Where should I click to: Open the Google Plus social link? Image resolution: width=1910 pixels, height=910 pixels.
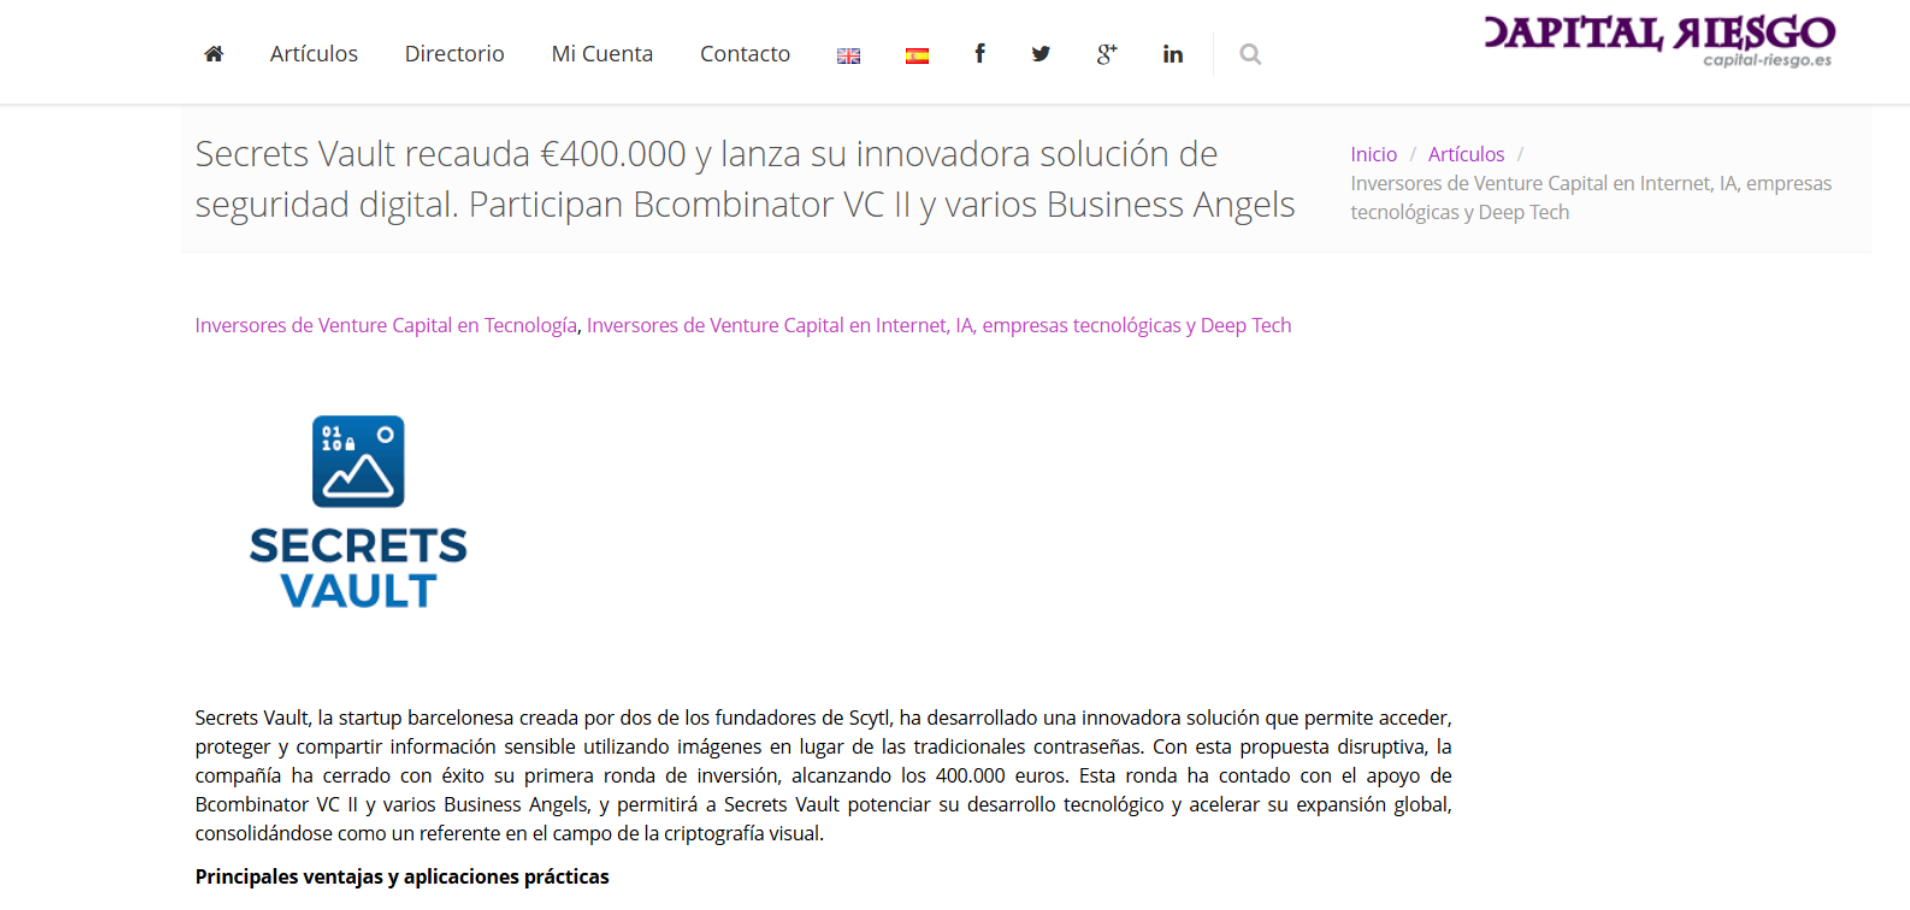pos(1106,54)
